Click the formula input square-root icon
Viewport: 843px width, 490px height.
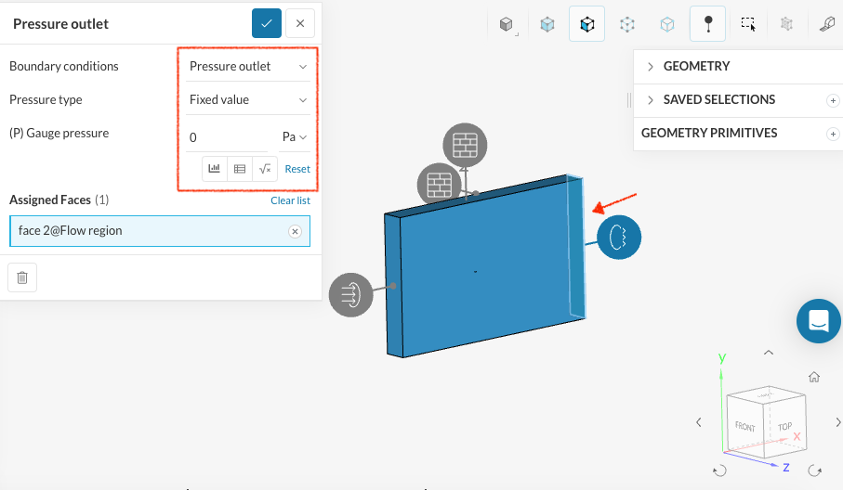click(x=265, y=169)
